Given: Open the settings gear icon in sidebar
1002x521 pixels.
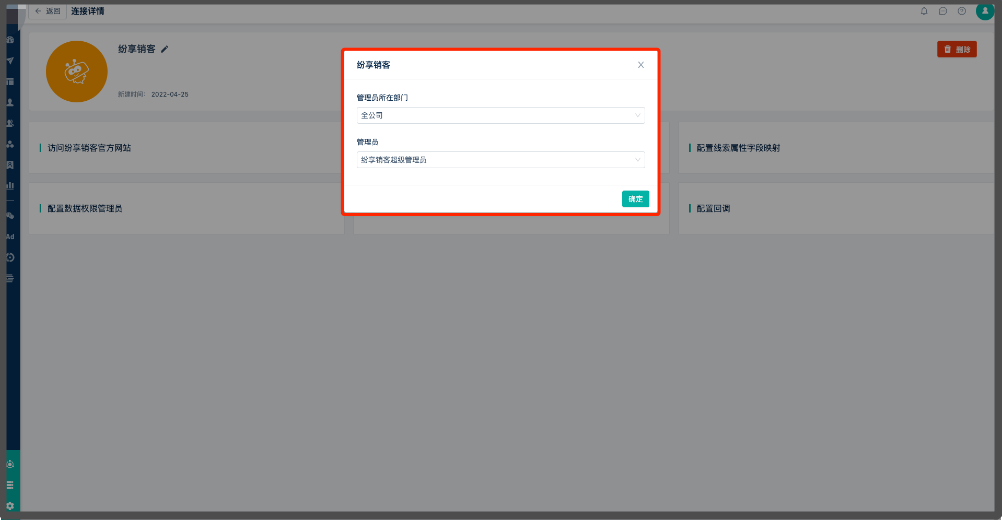Looking at the screenshot, I should pyautogui.click(x=10, y=506).
